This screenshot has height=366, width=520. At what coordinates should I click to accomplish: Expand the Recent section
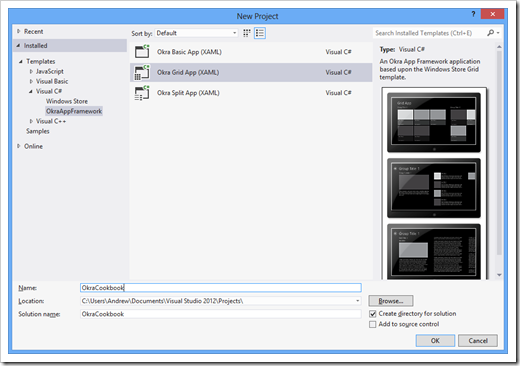click(19, 31)
